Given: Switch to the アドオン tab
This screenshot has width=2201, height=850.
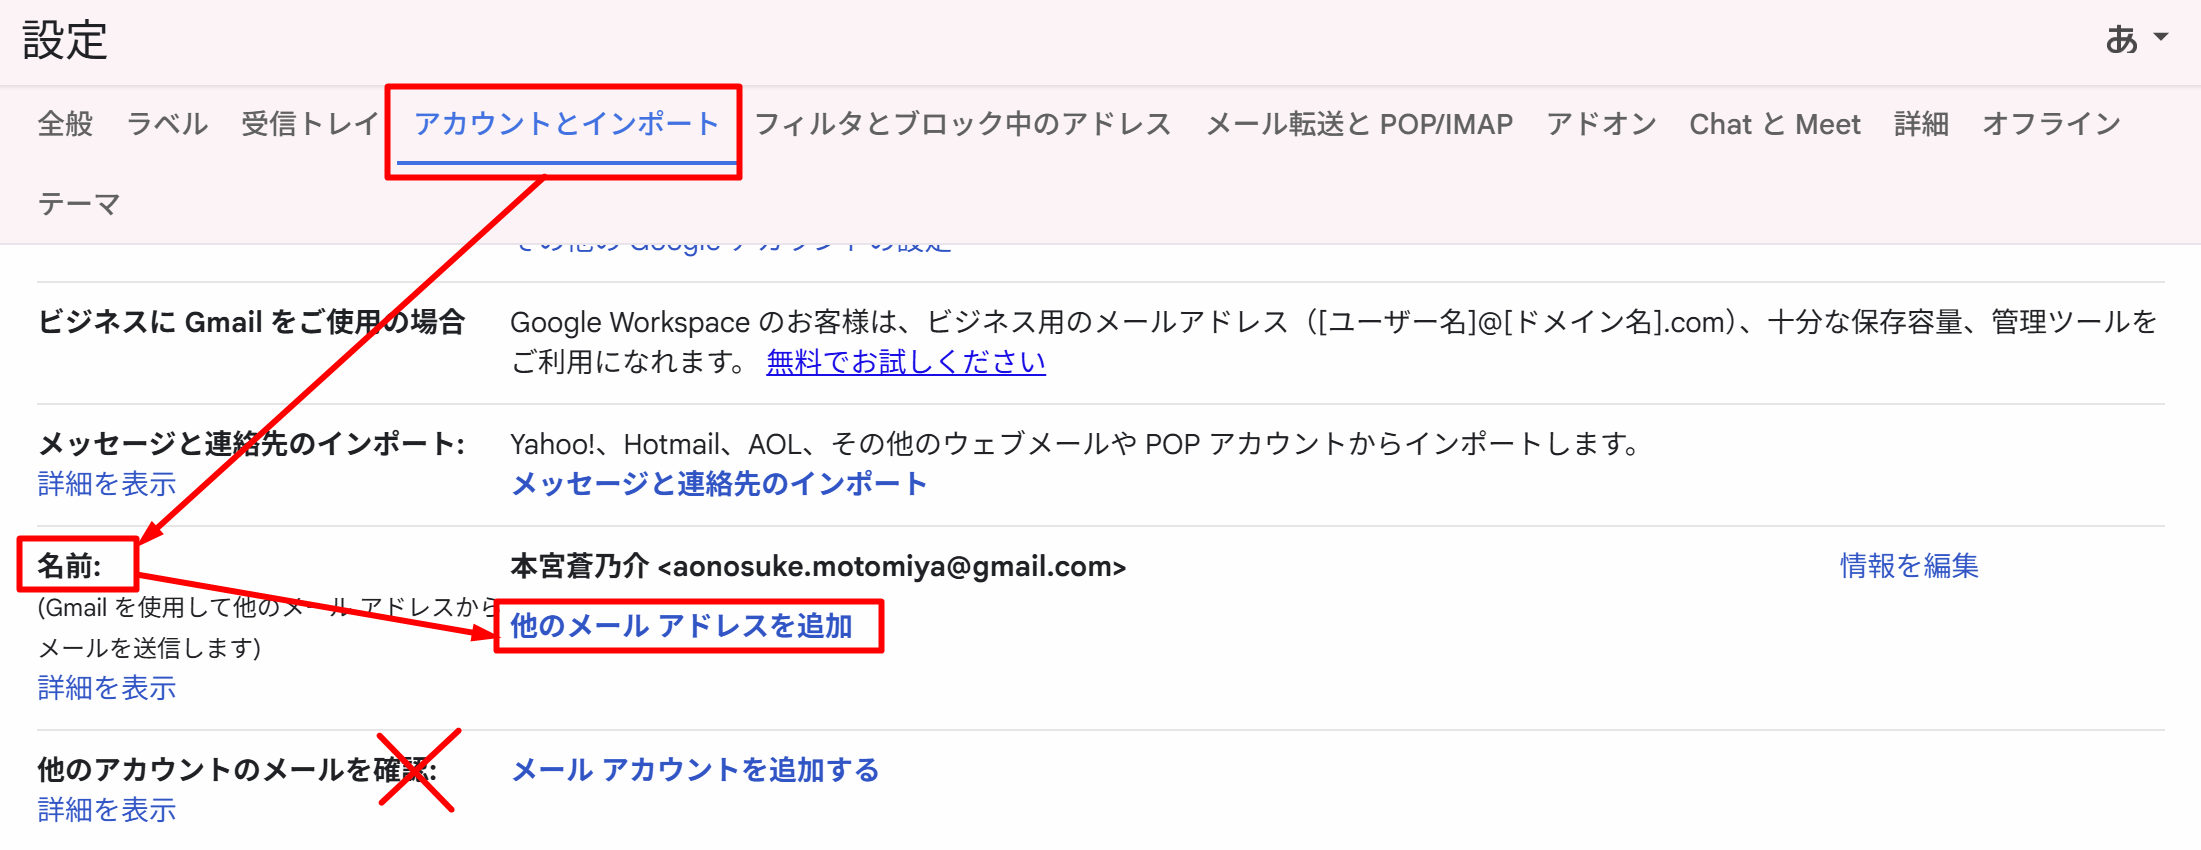Looking at the screenshot, I should (1601, 124).
